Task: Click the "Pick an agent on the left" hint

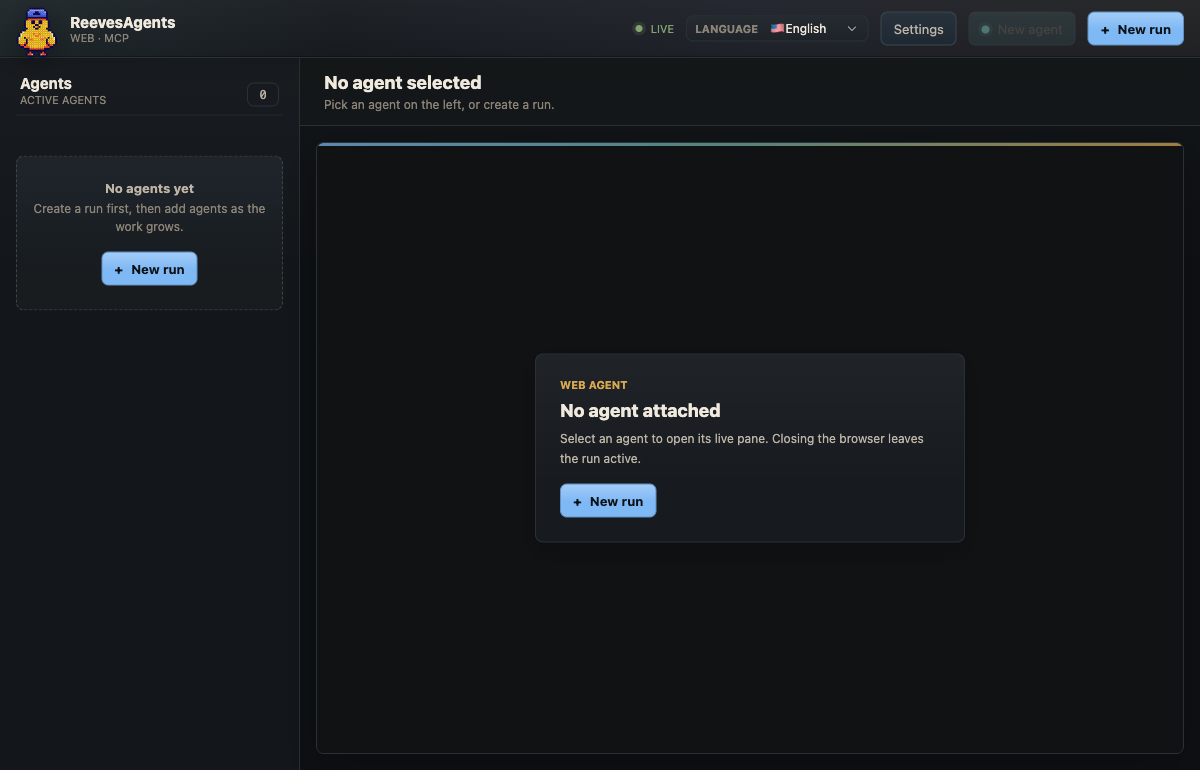Action: [x=439, y=104]
